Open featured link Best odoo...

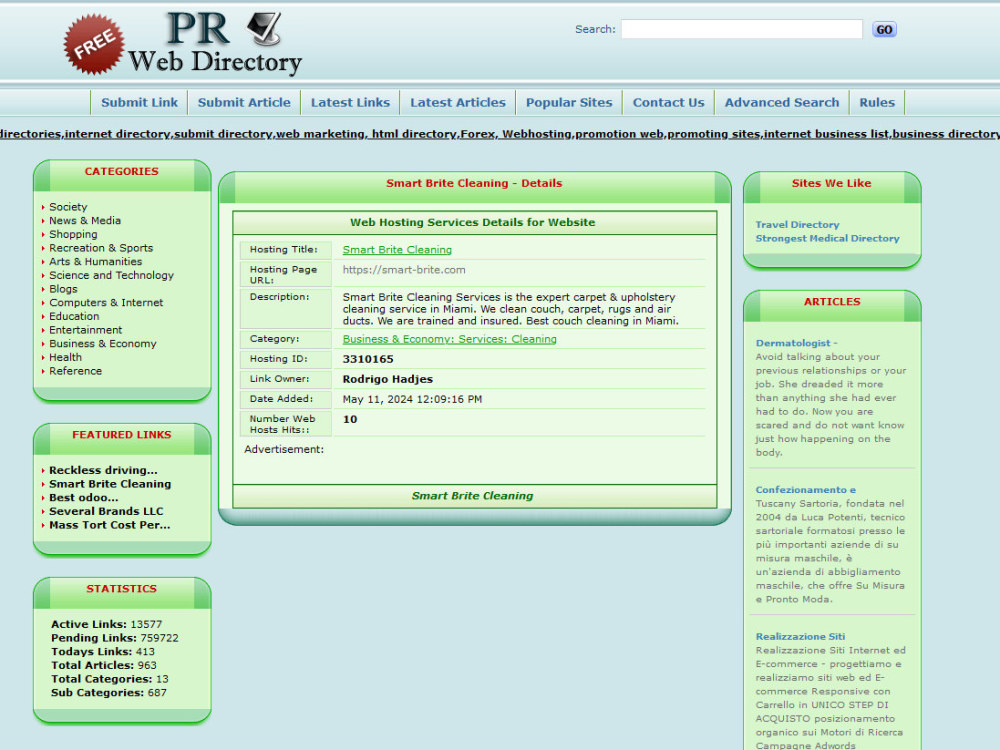click(84, 498)
